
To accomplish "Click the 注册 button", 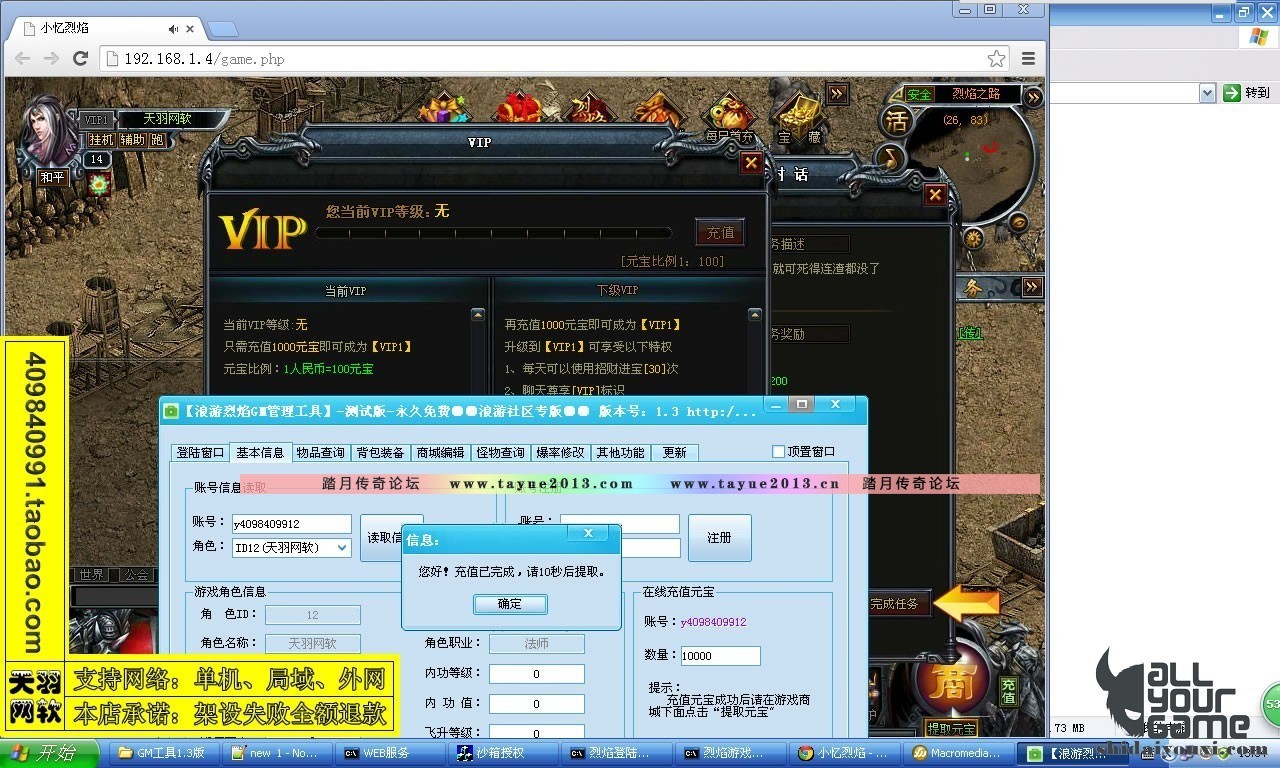I will coord(719,537).
